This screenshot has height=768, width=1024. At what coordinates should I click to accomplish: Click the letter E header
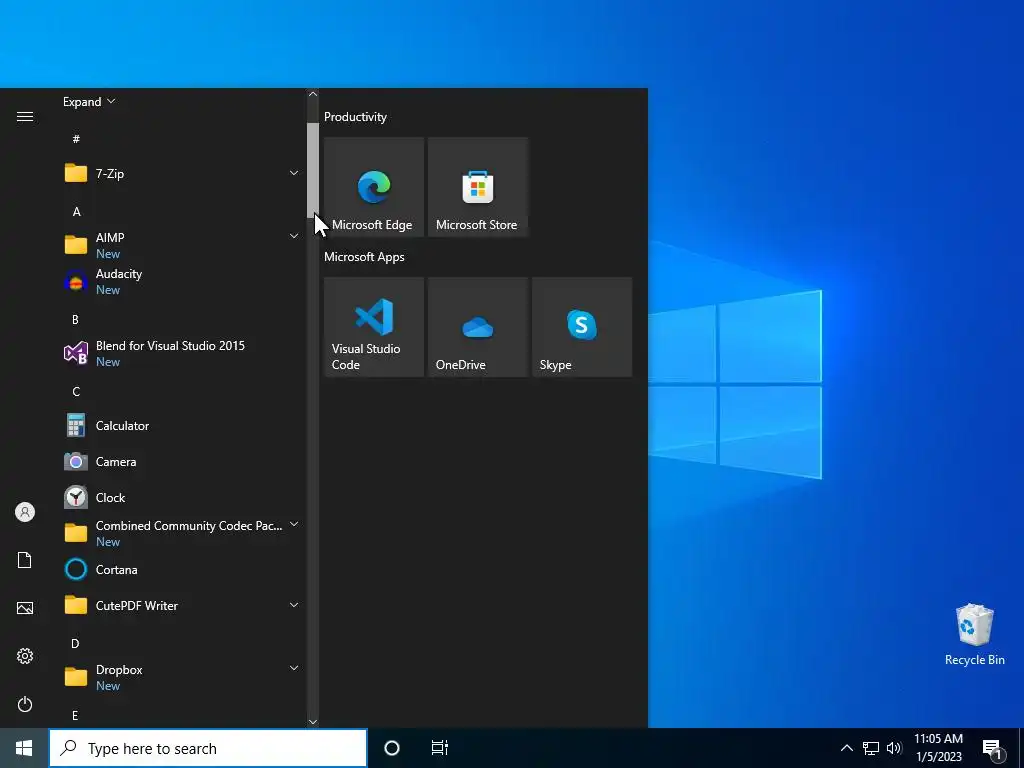pyautogui.click(x=75, y=716)
